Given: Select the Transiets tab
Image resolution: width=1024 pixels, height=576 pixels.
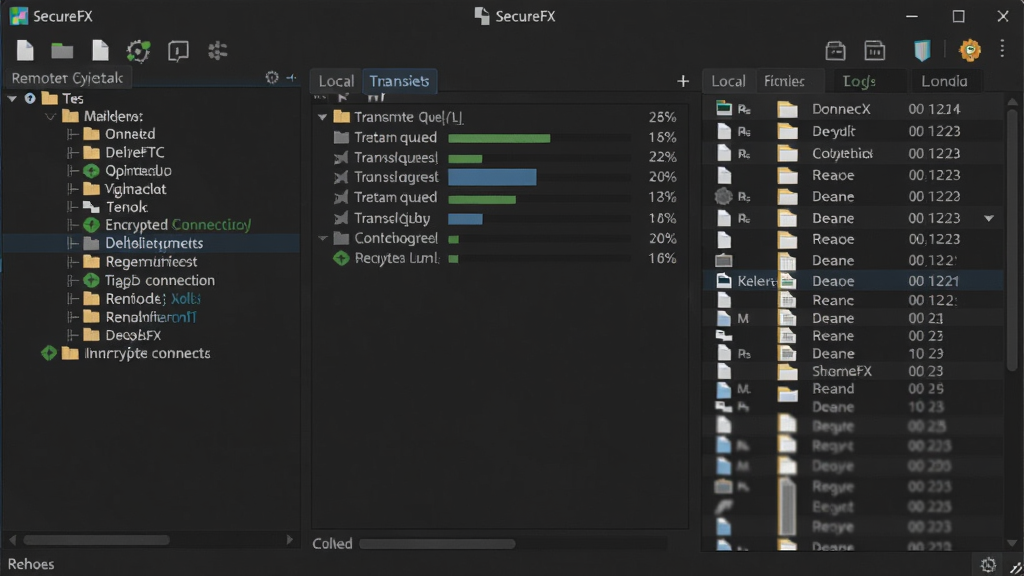Looking at the screenshot, I should [x=399, y=81].
